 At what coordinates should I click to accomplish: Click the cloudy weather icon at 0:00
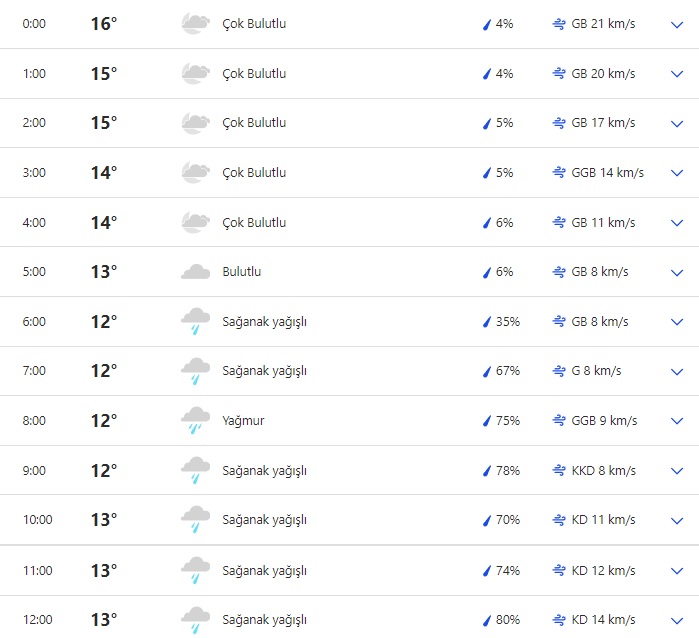point(195,24)
